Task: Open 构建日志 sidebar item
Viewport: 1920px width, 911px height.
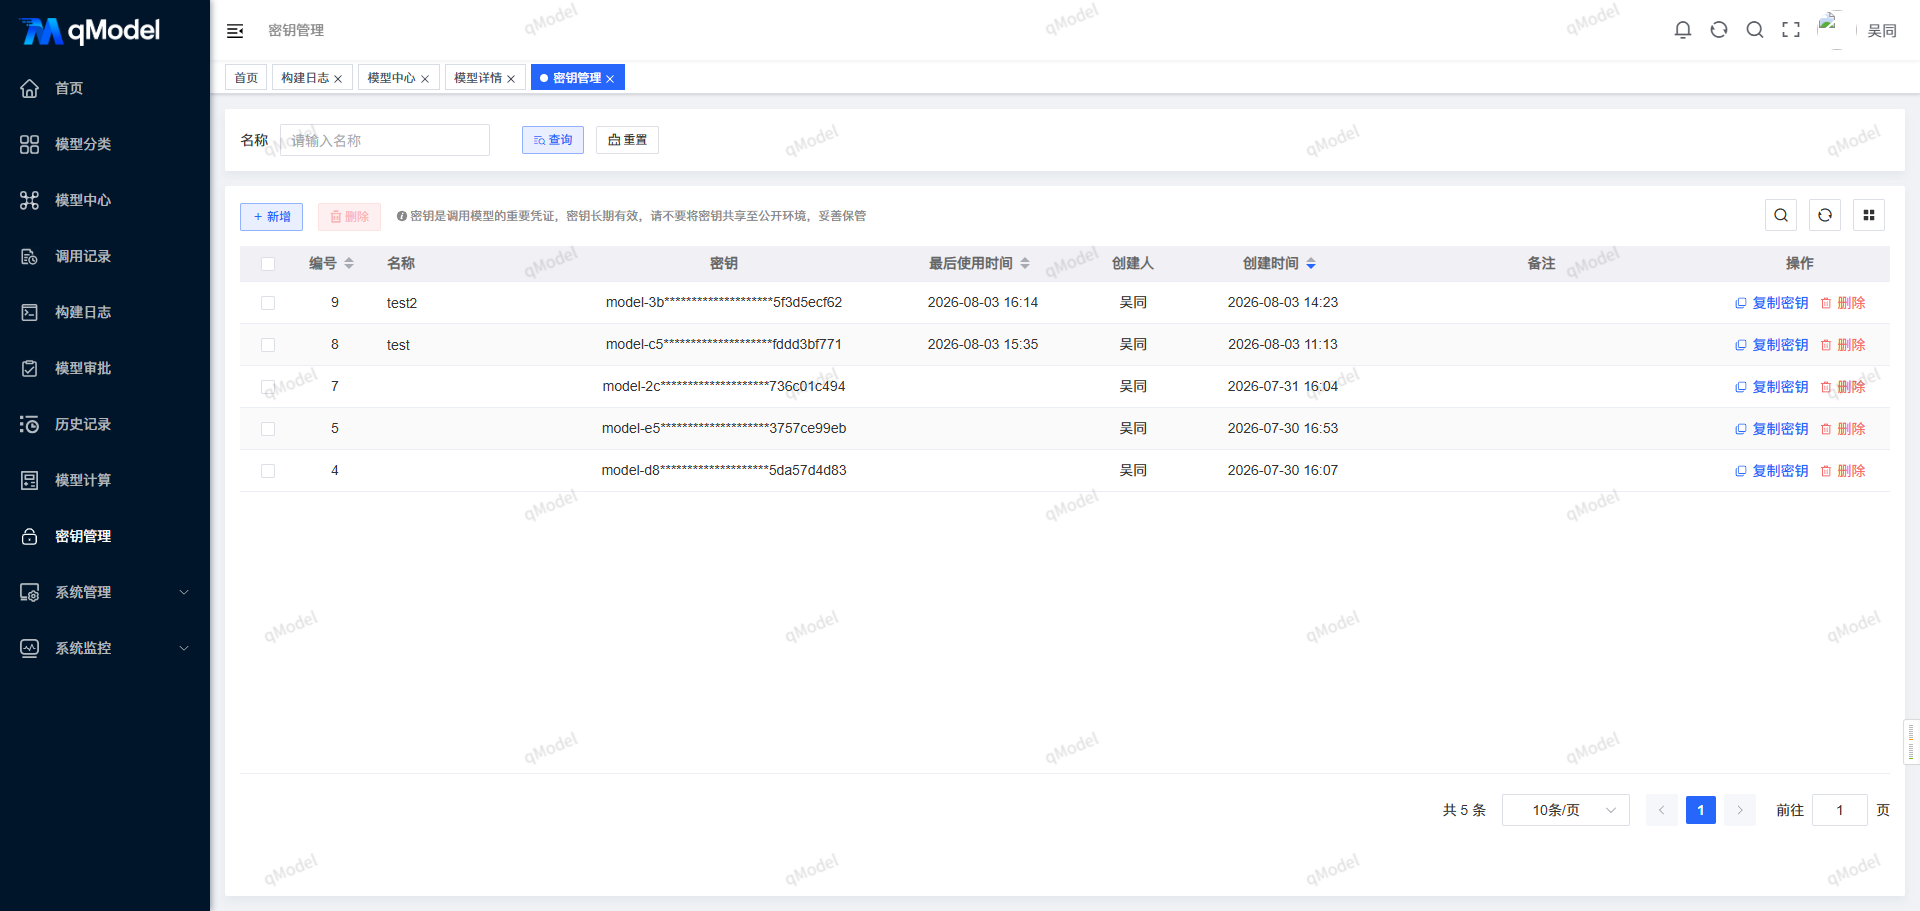Action: pyautogui.click(x=105, y=312)
